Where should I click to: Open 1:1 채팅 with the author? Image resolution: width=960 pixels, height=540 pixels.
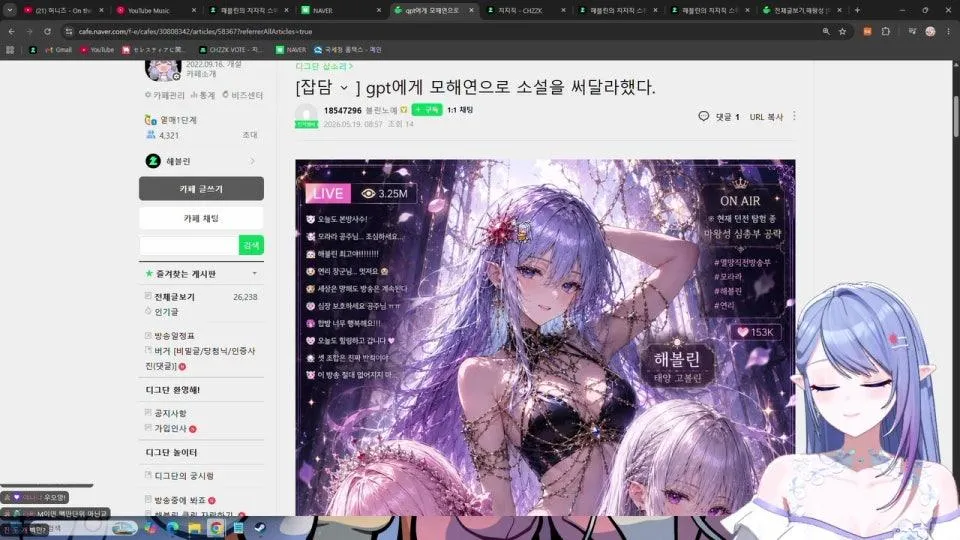tap(460, 110)
